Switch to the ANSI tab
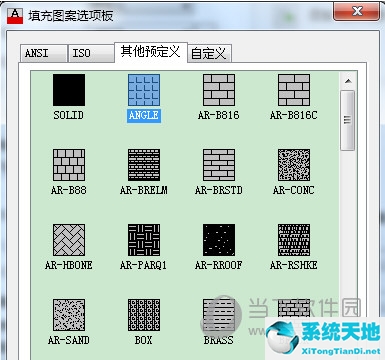The height and width of the screenshot is (360, 385). pyautogui.click(x=43, y=53)
